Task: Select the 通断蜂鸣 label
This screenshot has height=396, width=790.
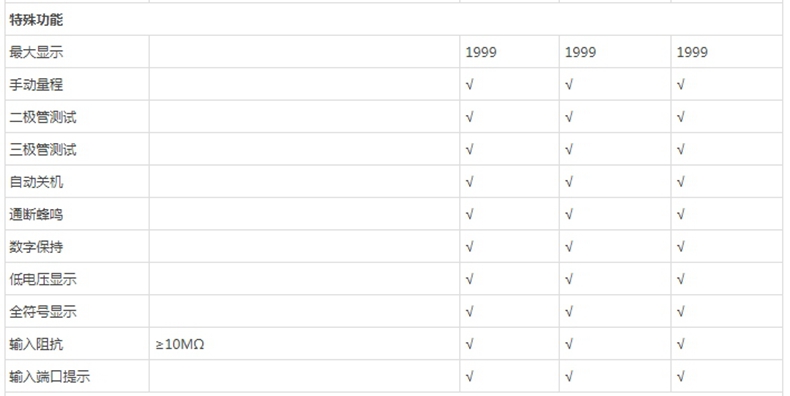Action: [36, 214]
